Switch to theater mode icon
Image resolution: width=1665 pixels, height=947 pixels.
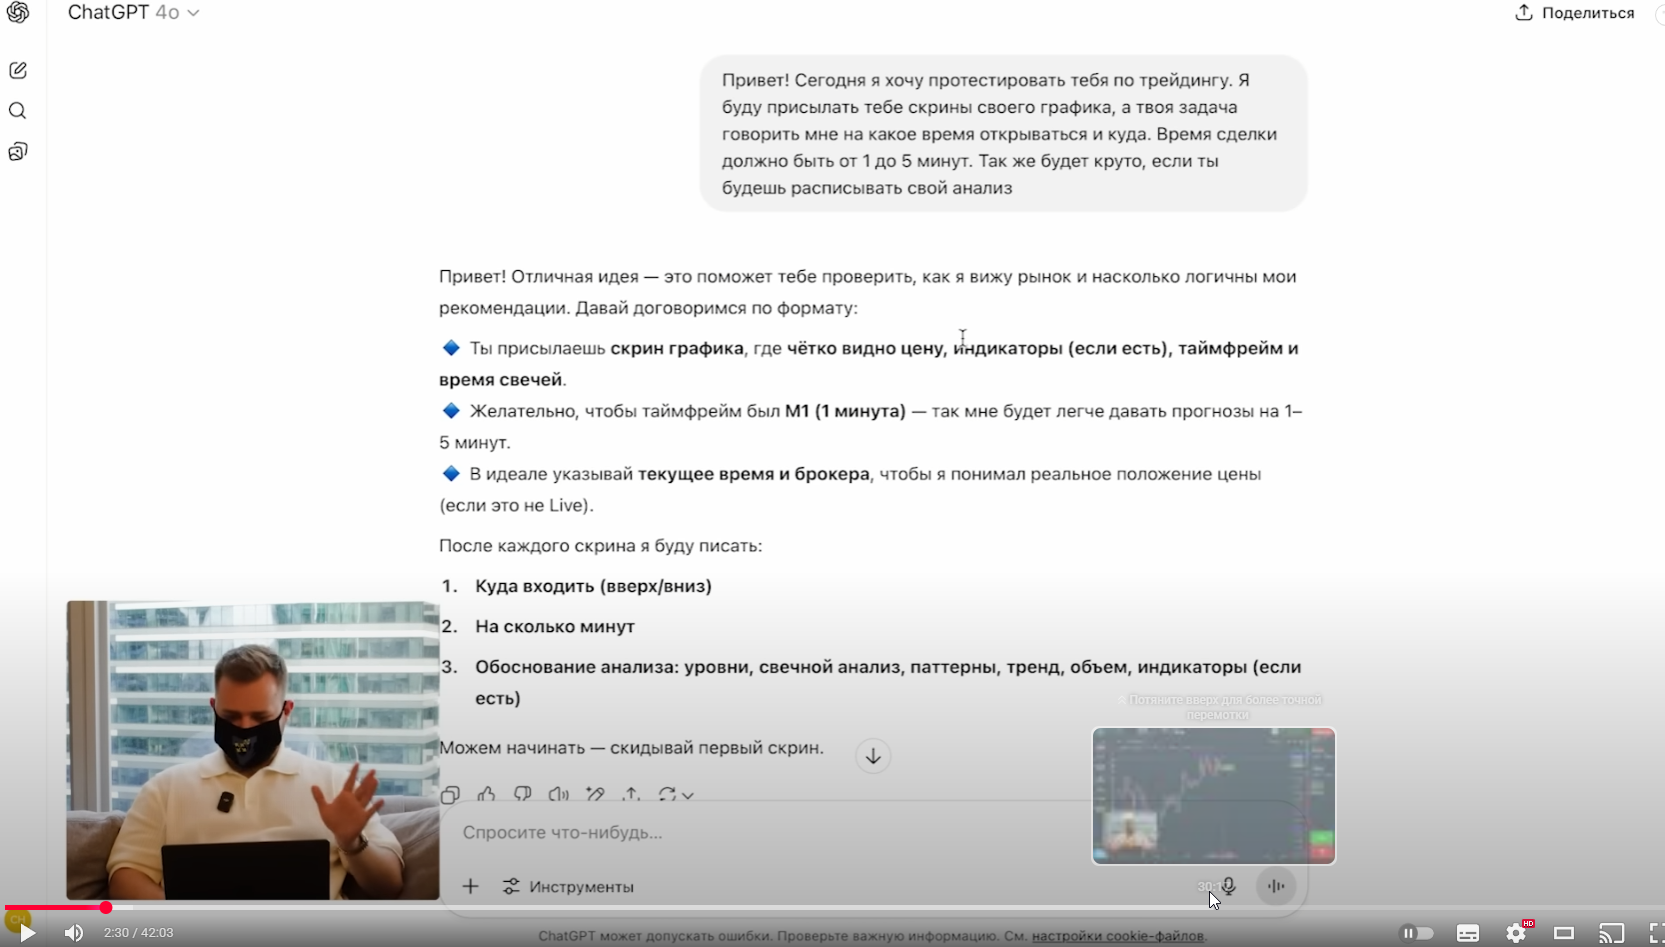coord(1564,933)
